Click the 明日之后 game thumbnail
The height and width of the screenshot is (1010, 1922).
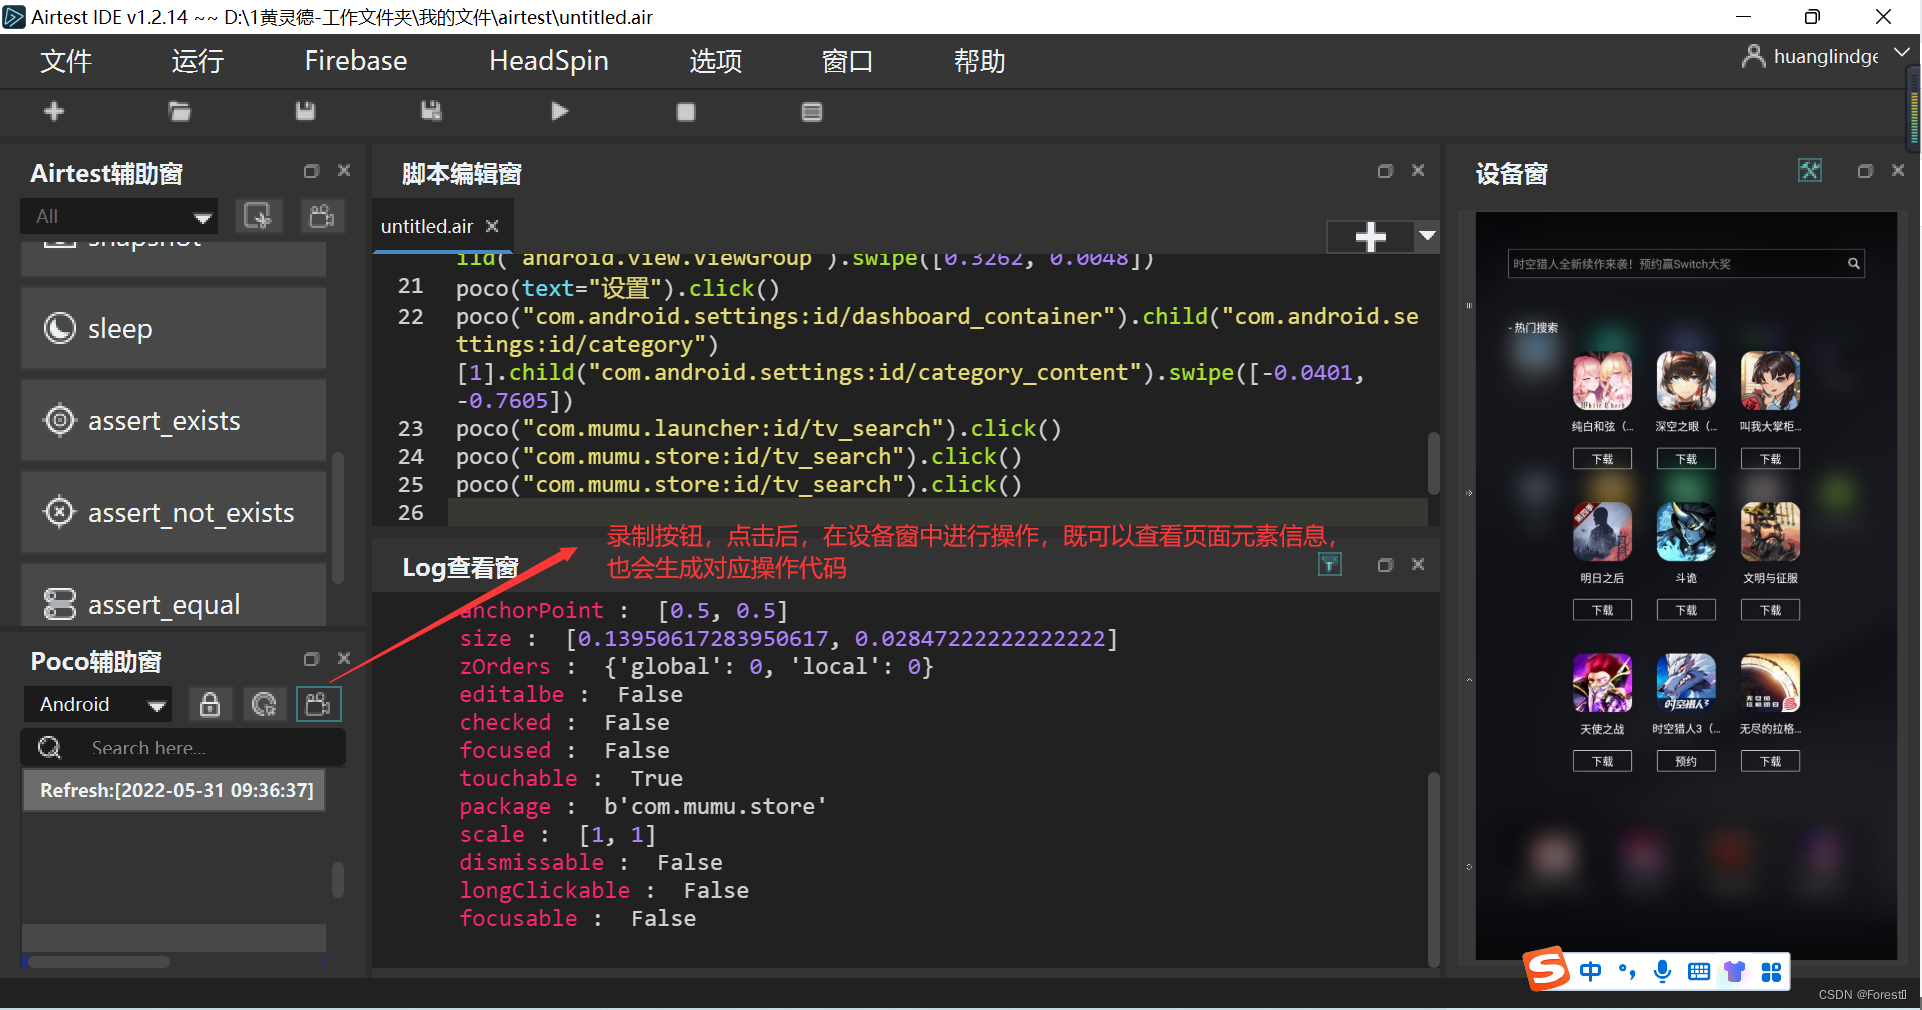pos(1602,531)
